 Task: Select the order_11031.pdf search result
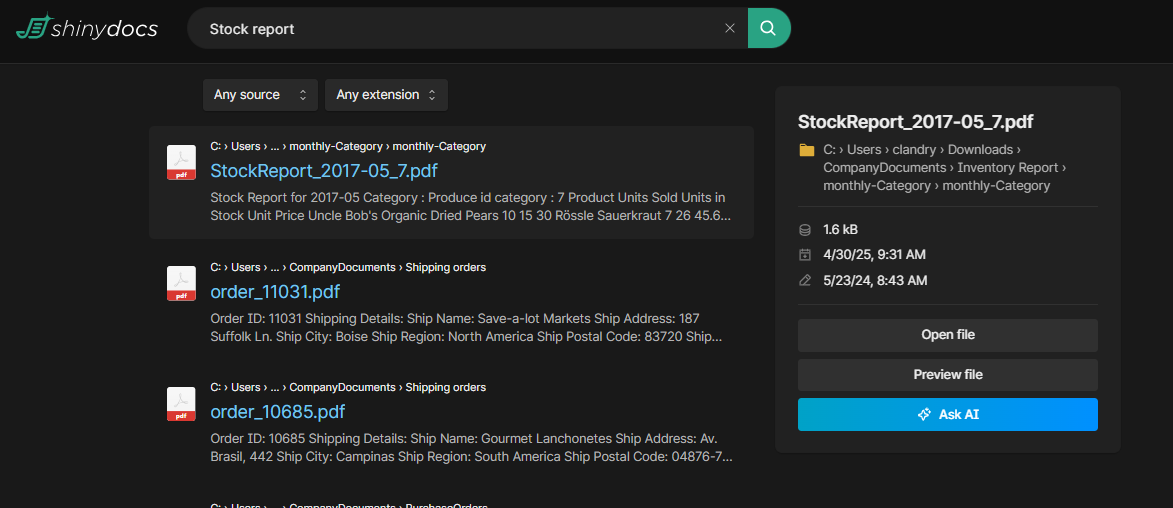pyautogui.click(x=275, y=292)
